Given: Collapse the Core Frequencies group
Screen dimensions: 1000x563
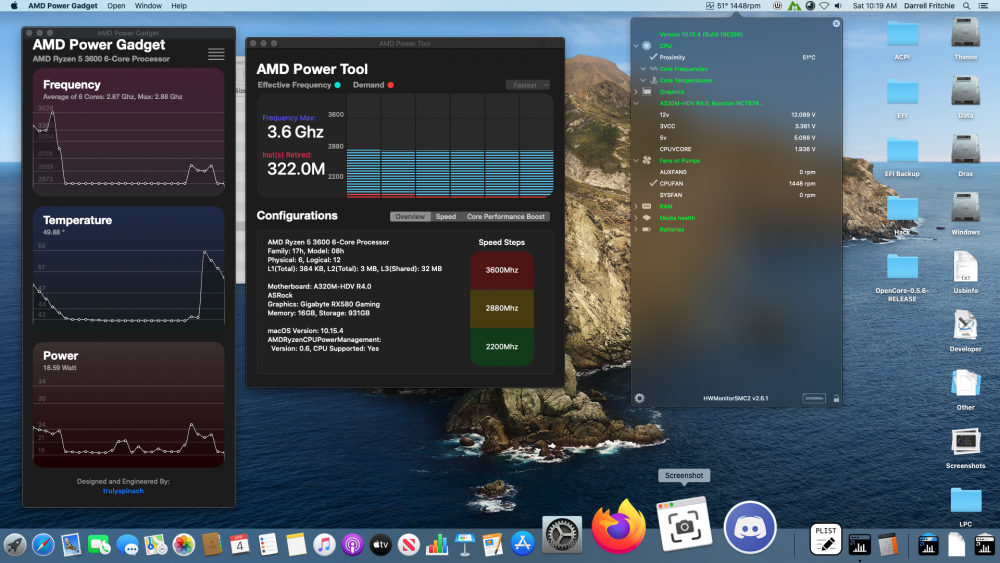Looking at the screenshot, I should [643, 69].
